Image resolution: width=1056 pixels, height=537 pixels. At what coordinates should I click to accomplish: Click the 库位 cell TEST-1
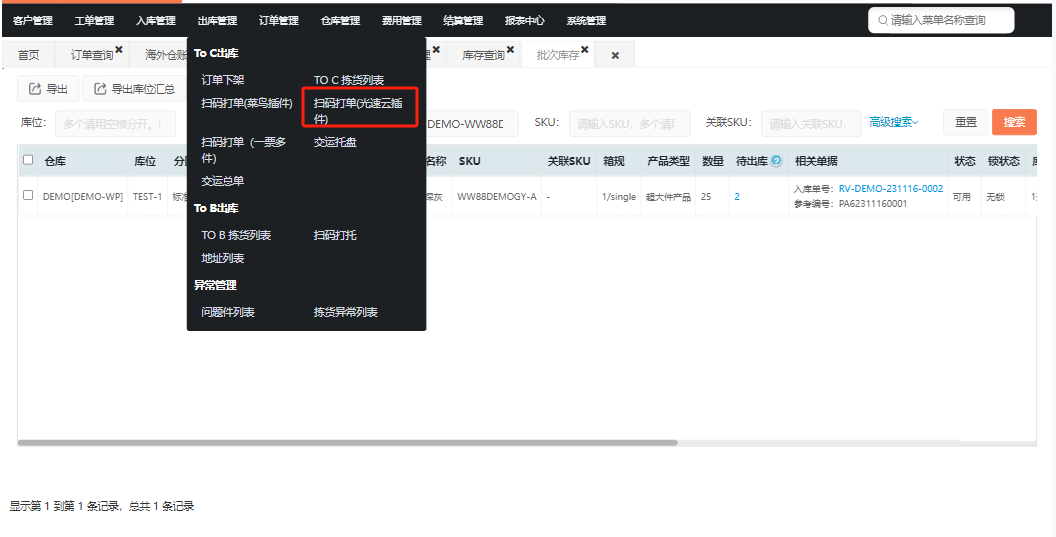(147, 197)
